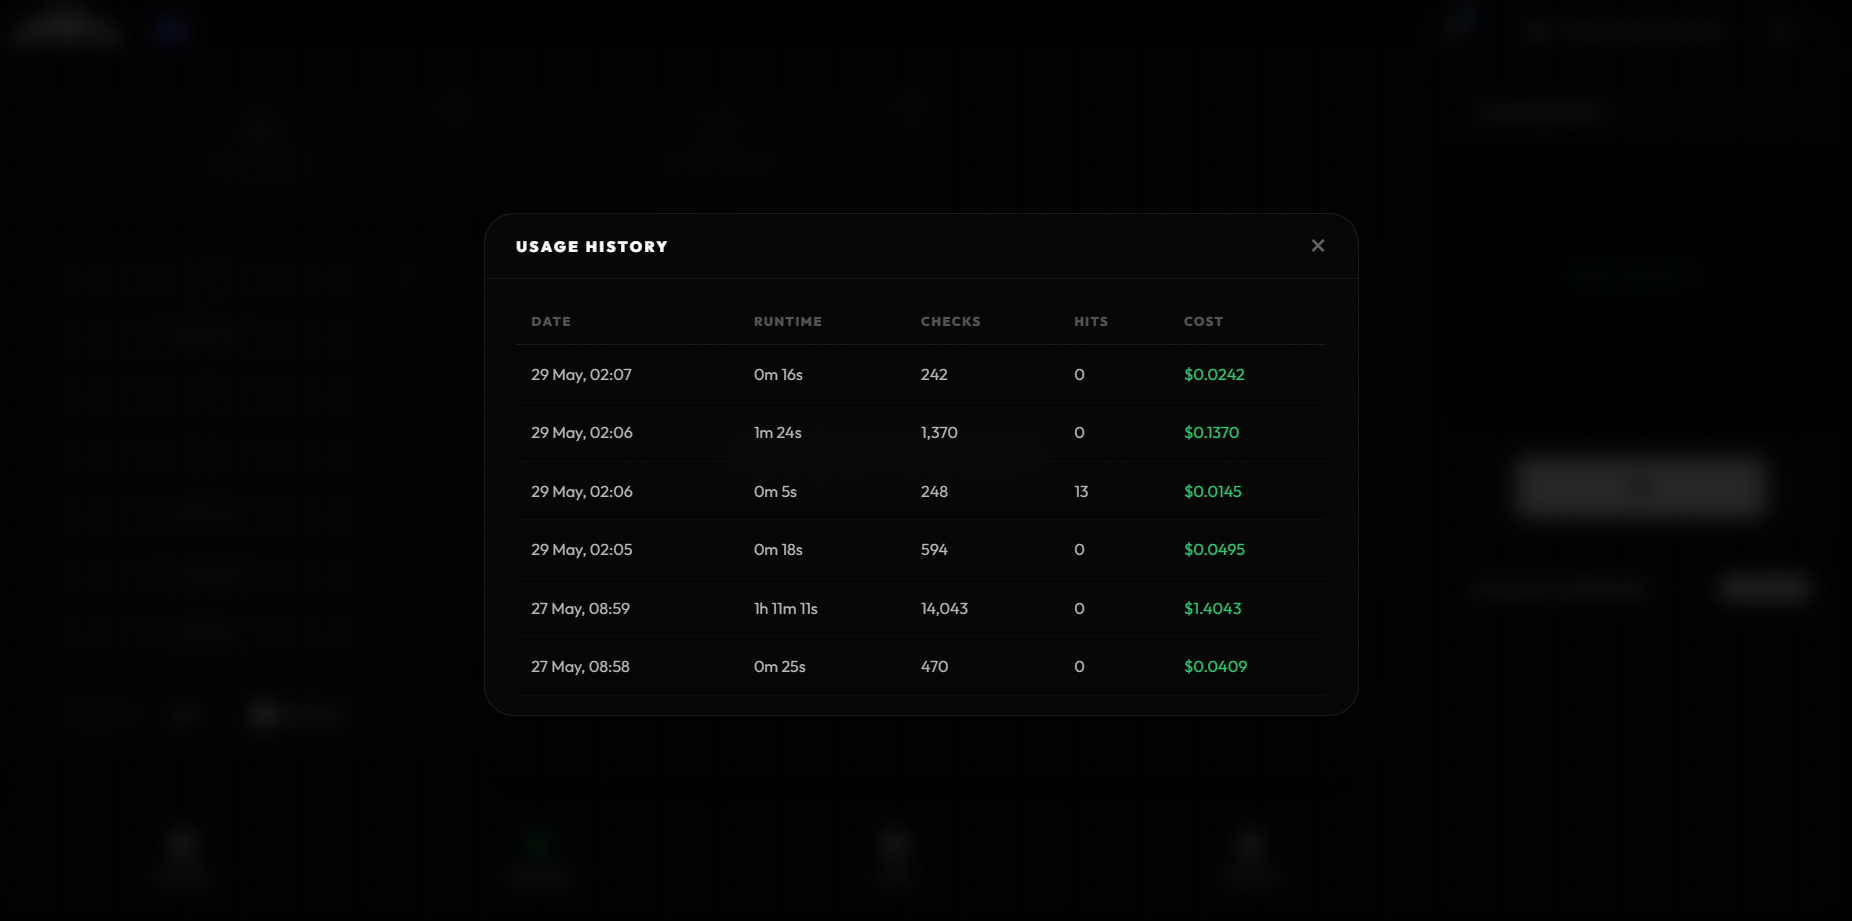Click the $0.0145 cost value

1212,492
